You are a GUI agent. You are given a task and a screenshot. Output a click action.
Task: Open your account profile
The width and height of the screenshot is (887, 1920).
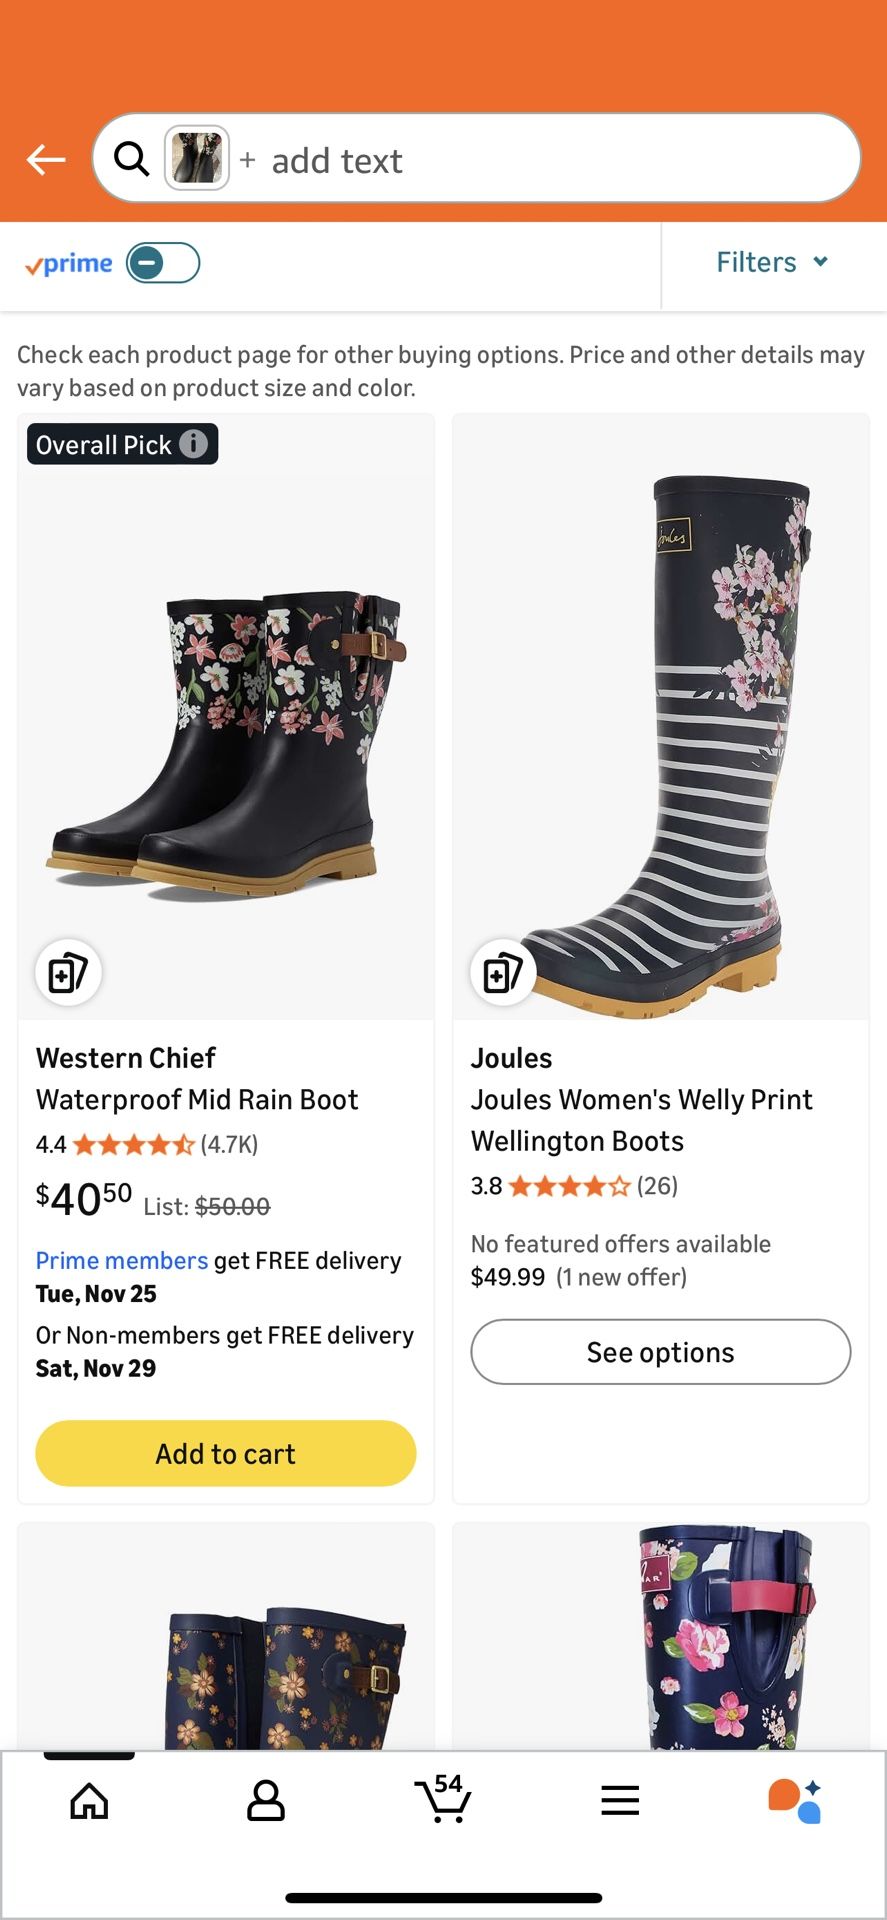click(x=266, y=1800)
